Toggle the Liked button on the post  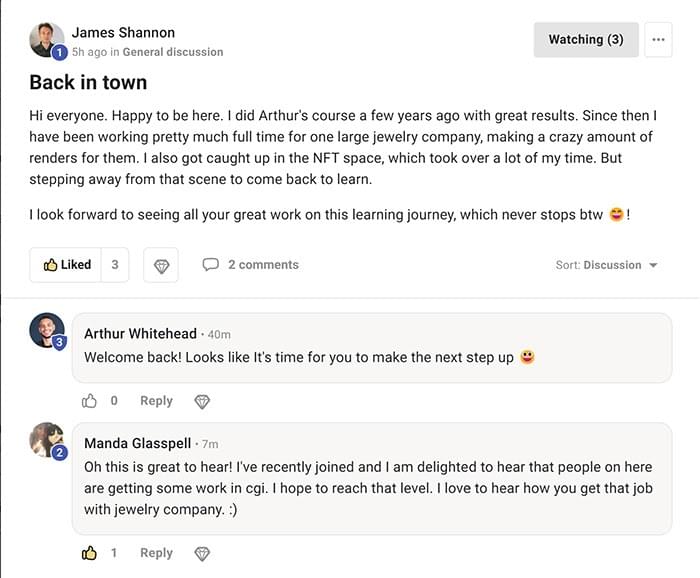pos(66,265)
